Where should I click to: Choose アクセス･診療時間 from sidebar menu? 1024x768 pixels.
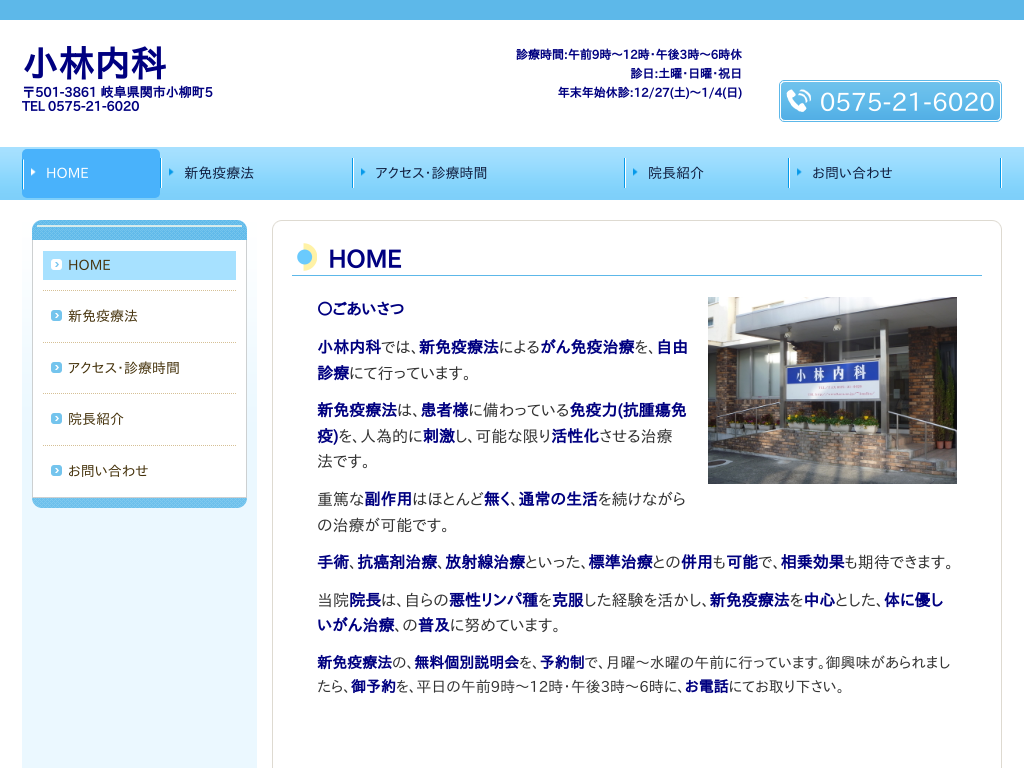click(123, 368)
